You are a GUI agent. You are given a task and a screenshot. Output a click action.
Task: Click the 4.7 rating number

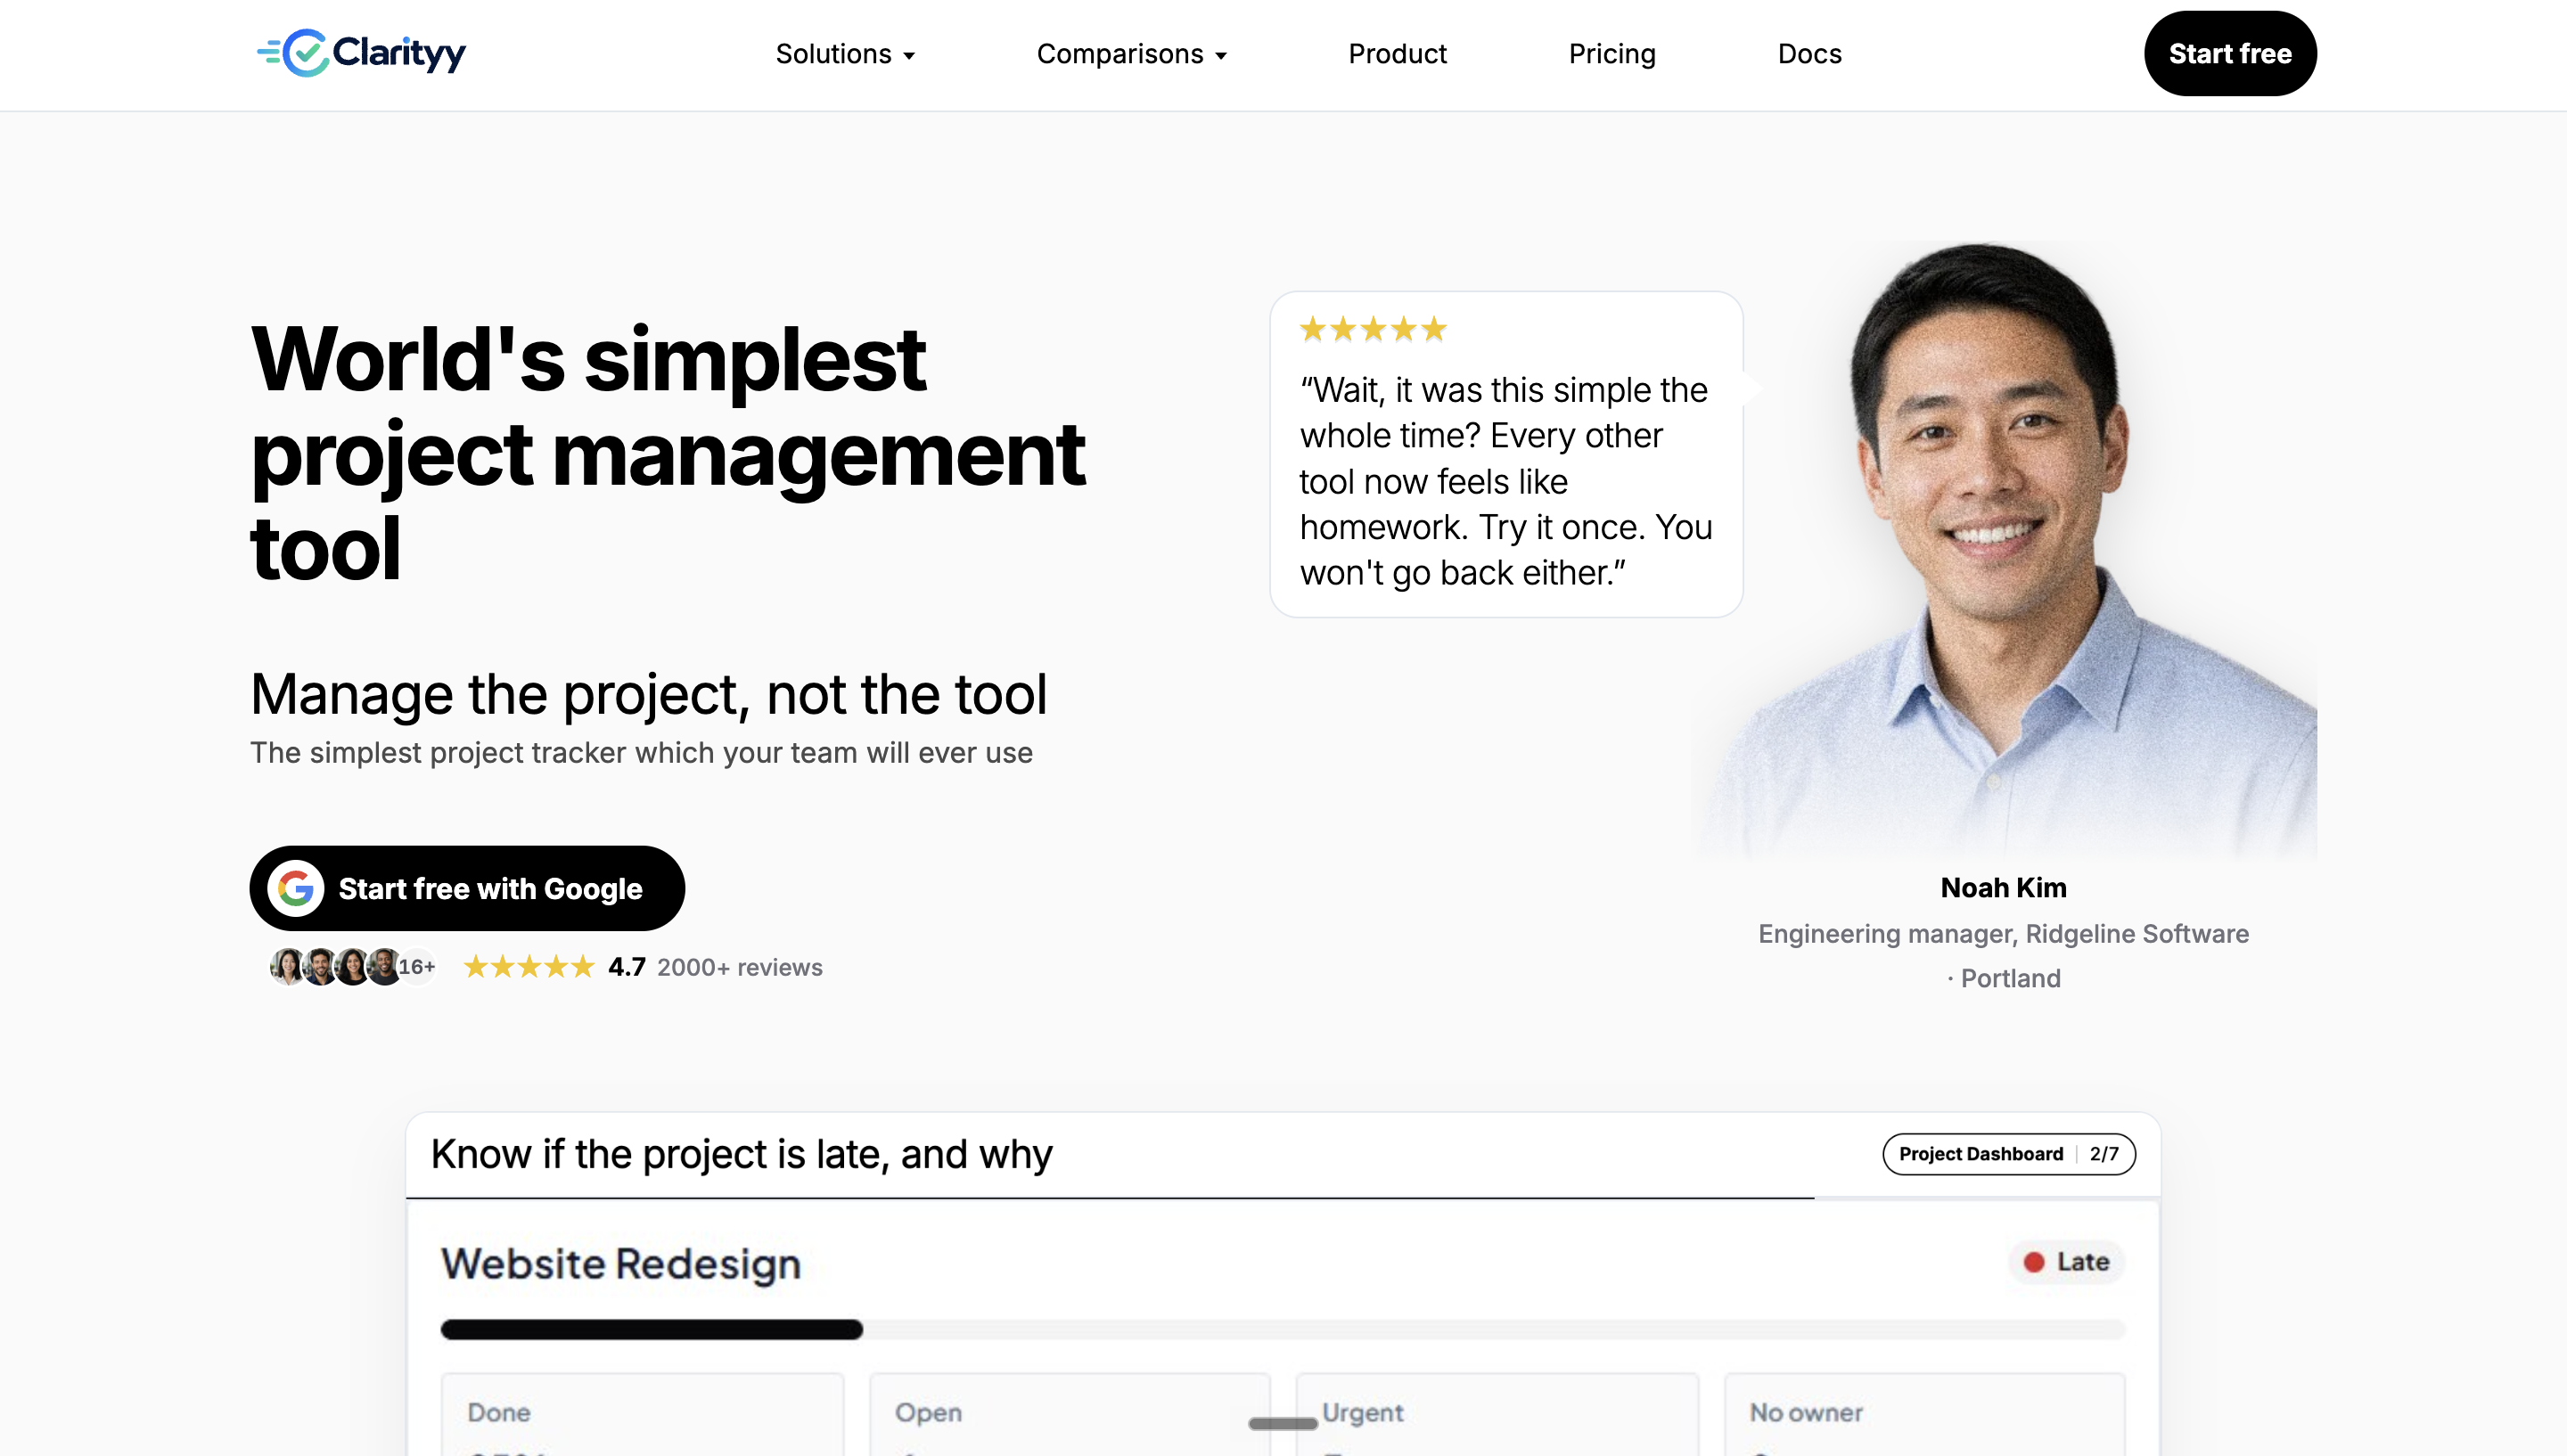[627, 967]
